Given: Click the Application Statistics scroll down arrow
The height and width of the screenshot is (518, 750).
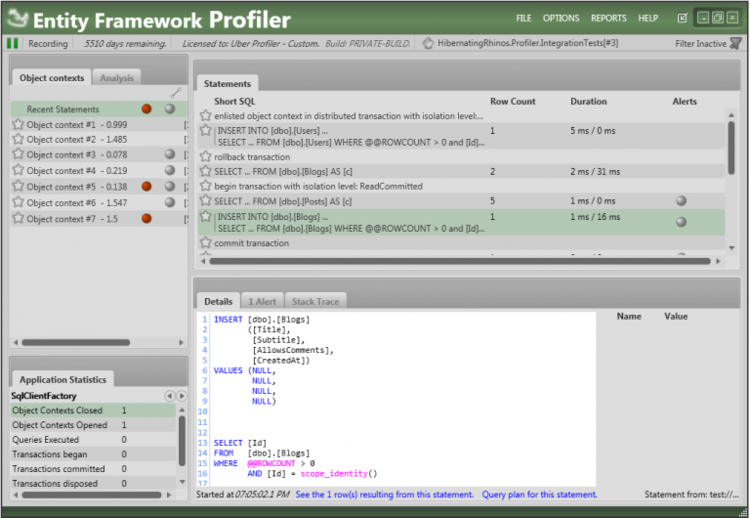Looking at the screenshot, I should 182,482.
